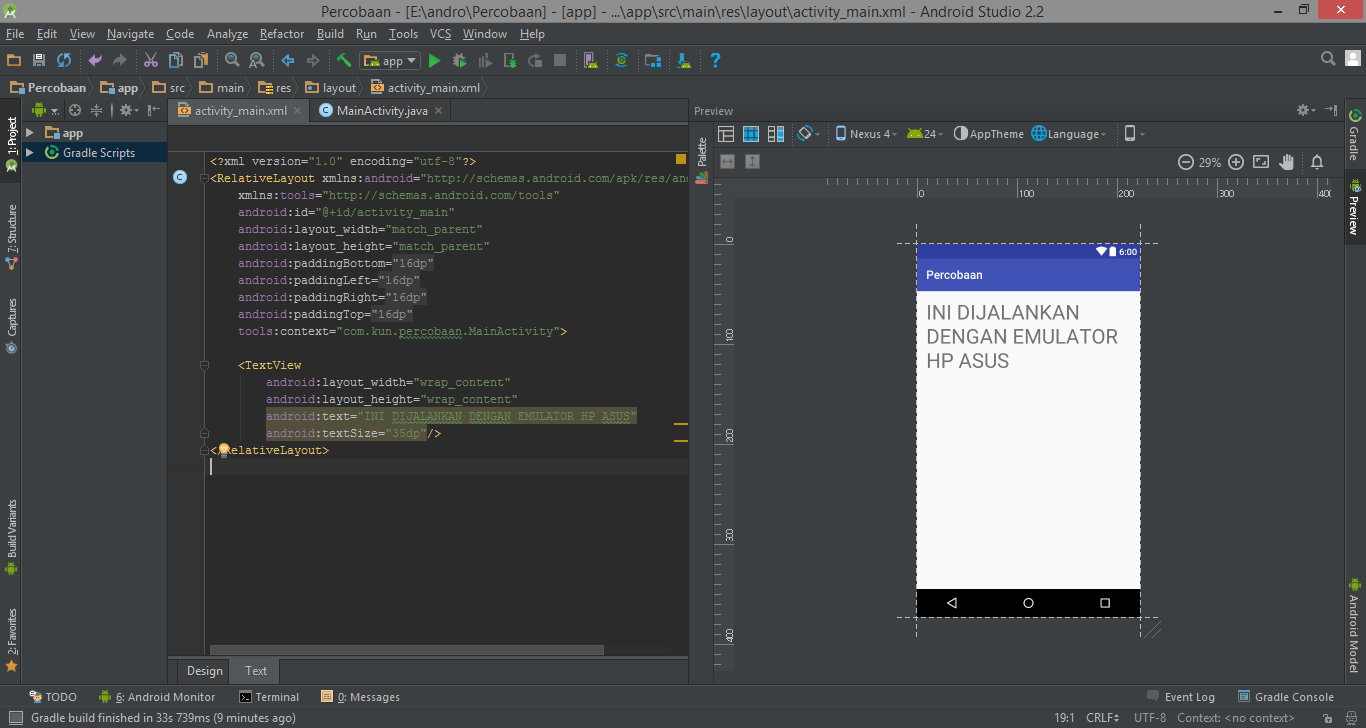
Task: Open the AVD Manager from the toolbar
Action: coord(590,61)
